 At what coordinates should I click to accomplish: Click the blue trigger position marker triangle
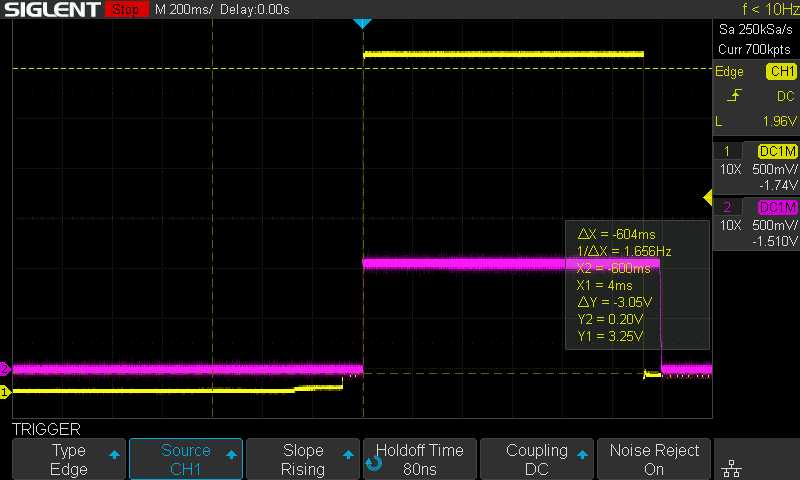tap(363, 23)
